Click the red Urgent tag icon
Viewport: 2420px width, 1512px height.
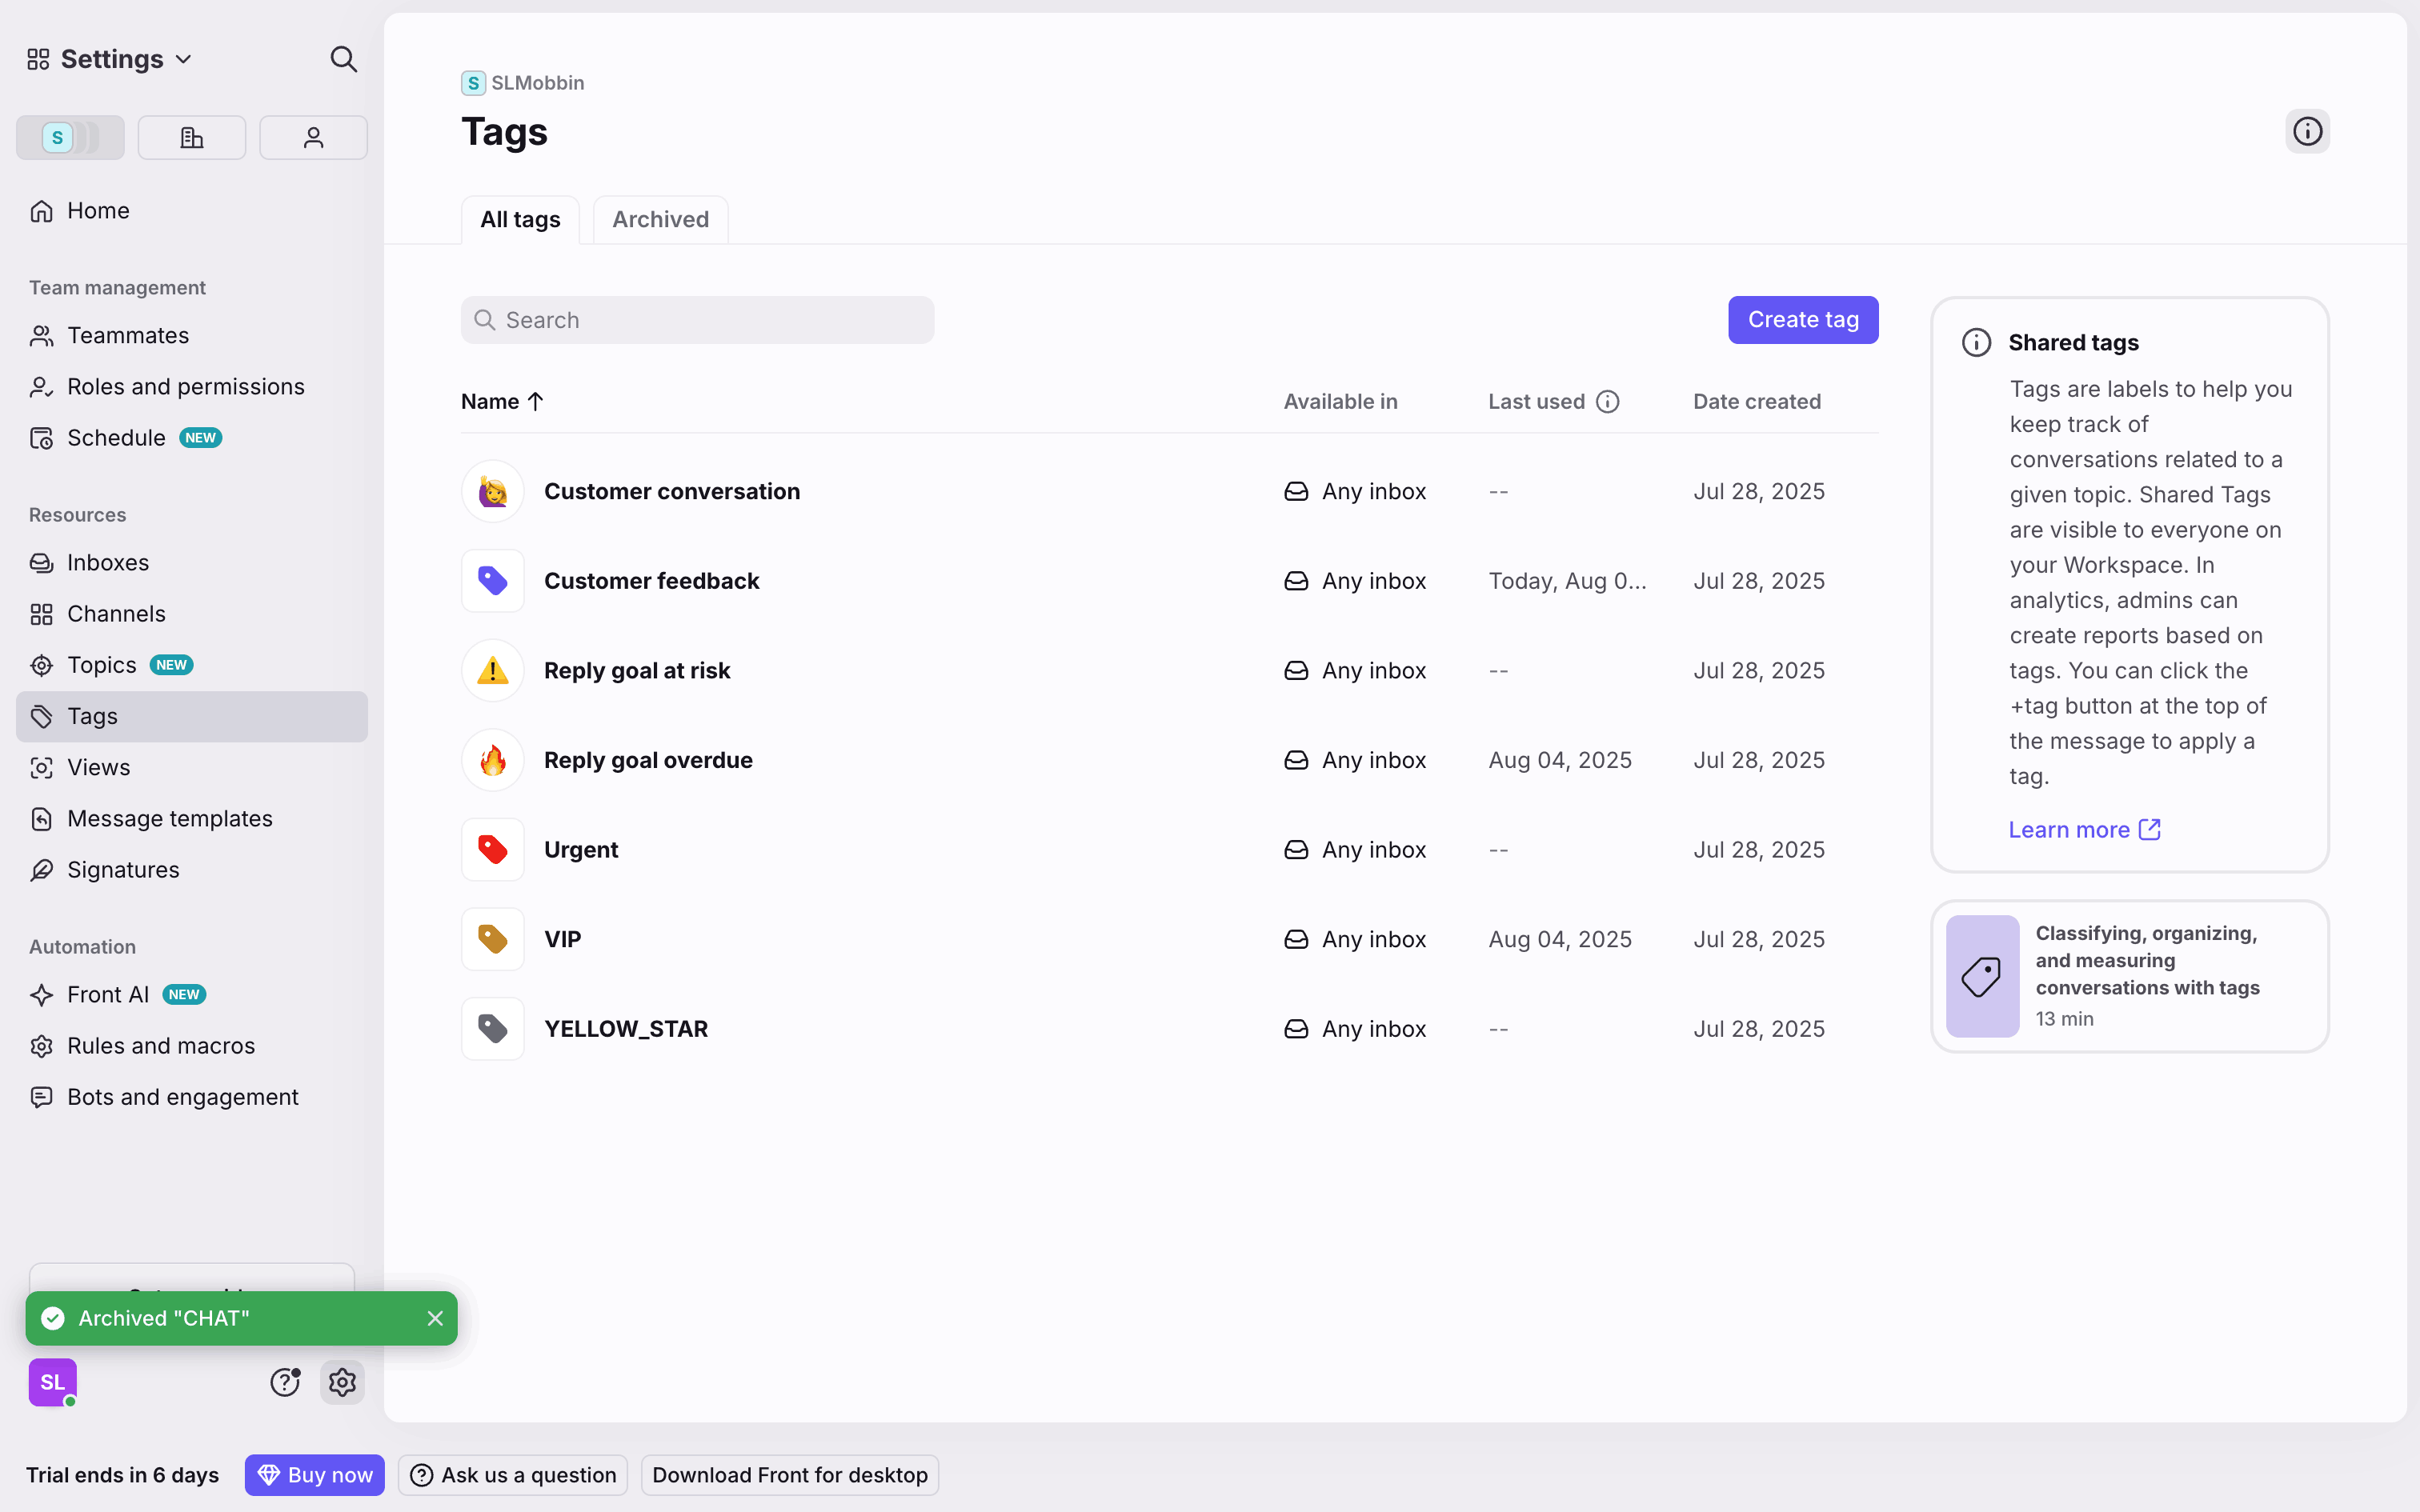click(492, 850)
